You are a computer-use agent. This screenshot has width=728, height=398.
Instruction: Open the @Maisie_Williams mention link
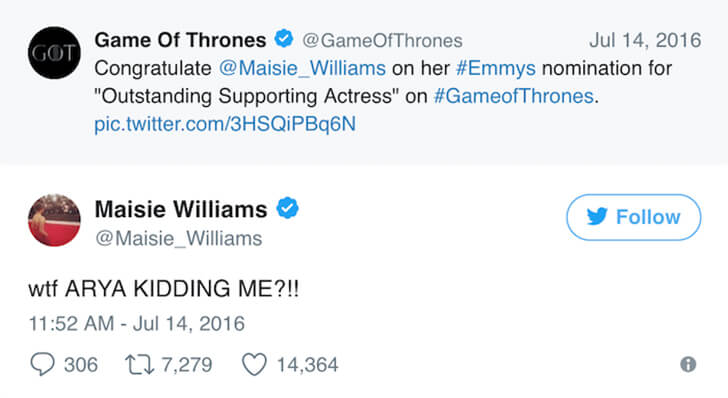pyautogui.click(x=302, y=68)
